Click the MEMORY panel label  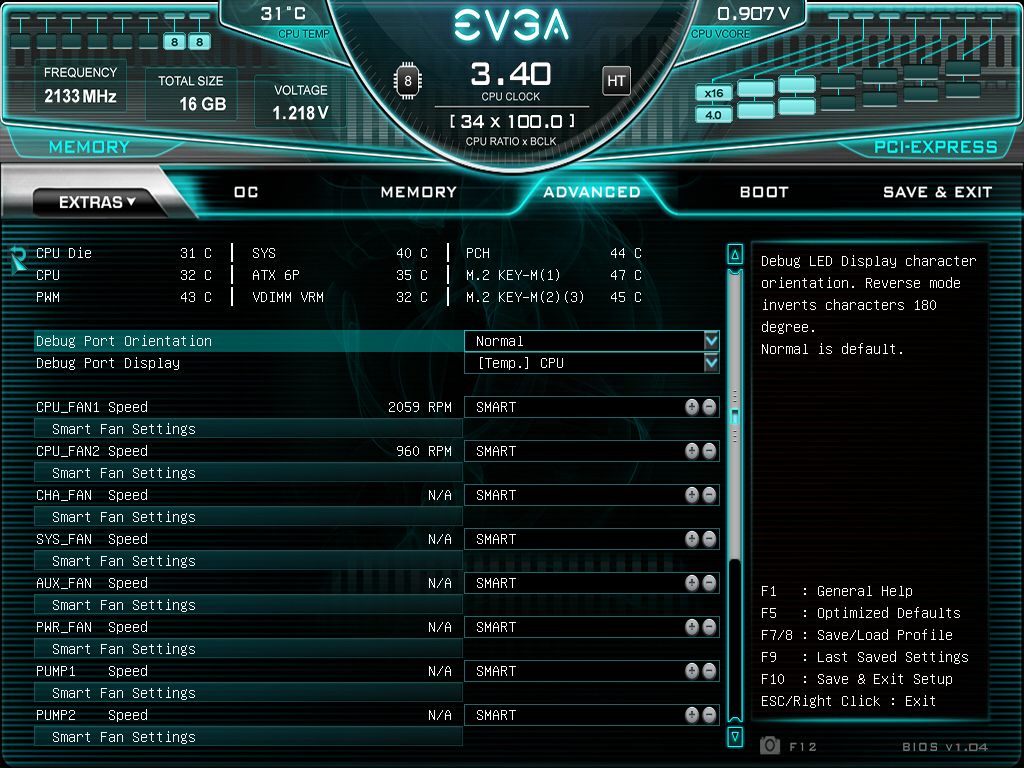tap(89, 147)
